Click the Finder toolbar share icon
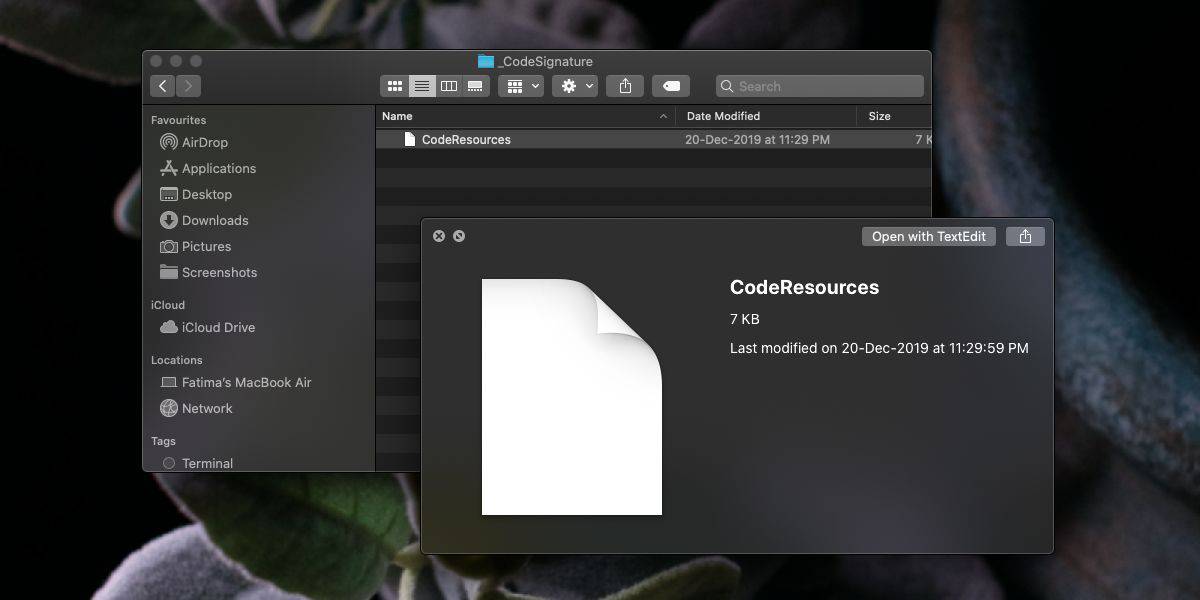The height and width of the screenshot is (600, 1200). 625,86
